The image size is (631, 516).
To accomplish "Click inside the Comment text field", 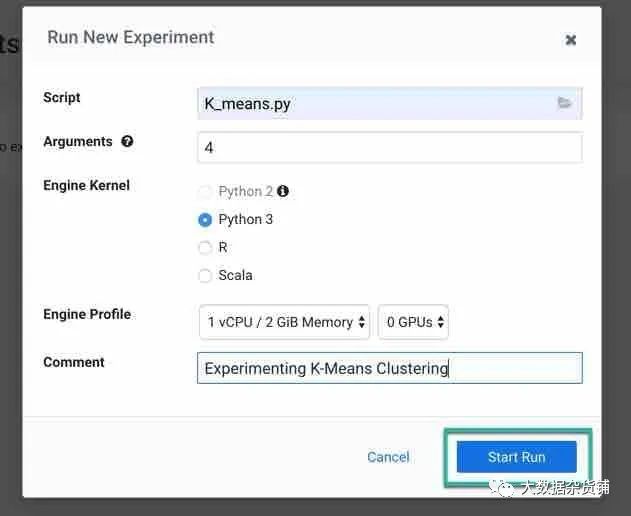I will tap(390, 368).
